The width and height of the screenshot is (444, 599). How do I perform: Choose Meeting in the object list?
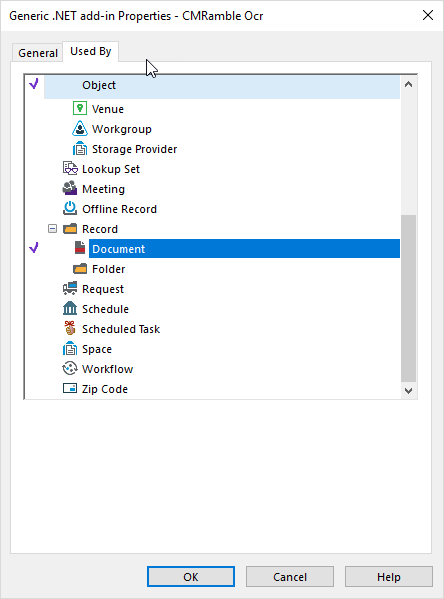(103, 189)
